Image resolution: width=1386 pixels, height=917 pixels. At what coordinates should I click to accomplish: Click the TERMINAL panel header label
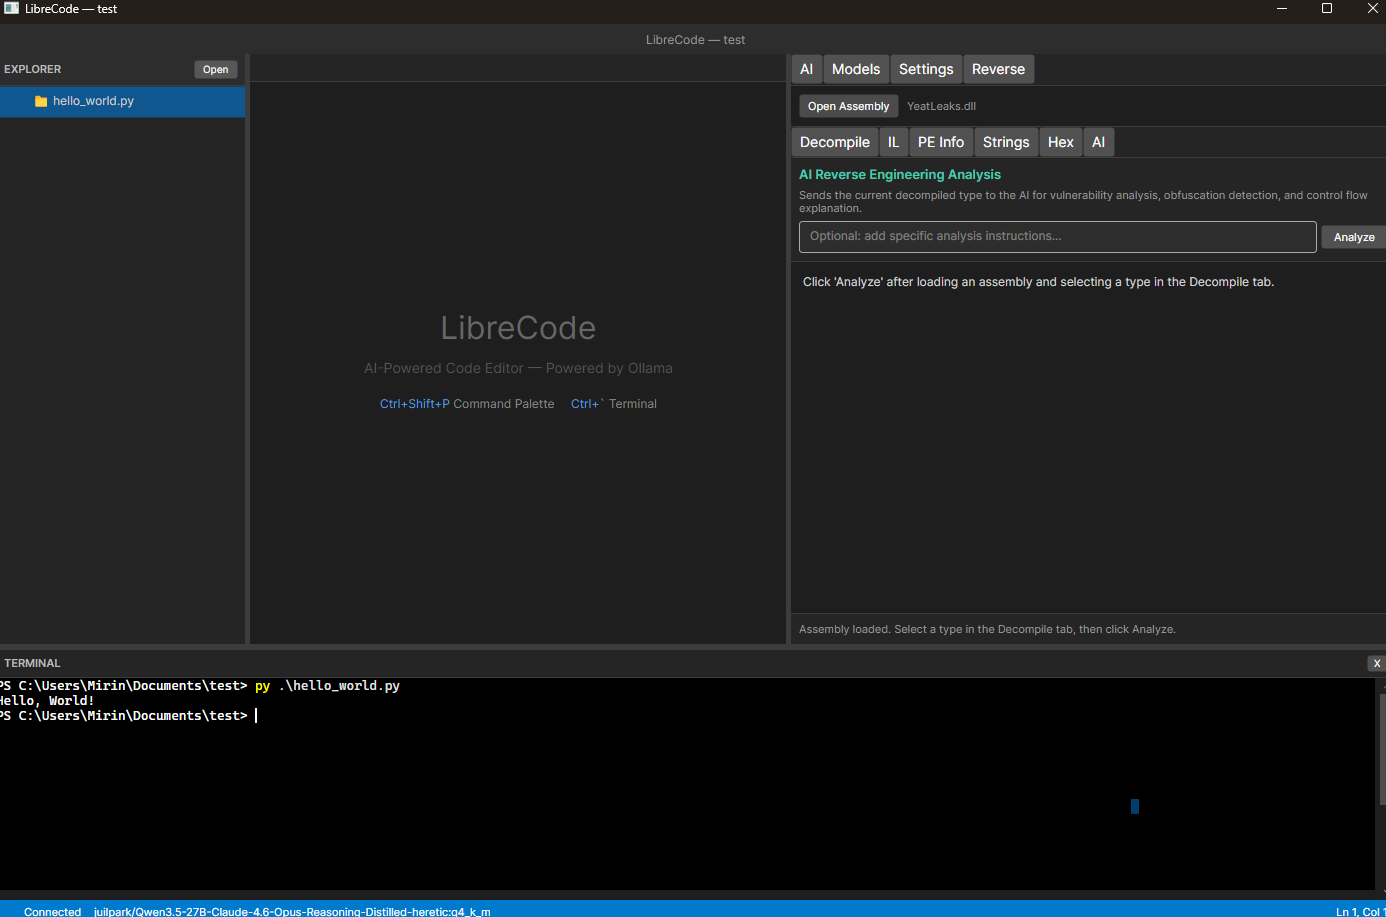click(x=32, y=663)
